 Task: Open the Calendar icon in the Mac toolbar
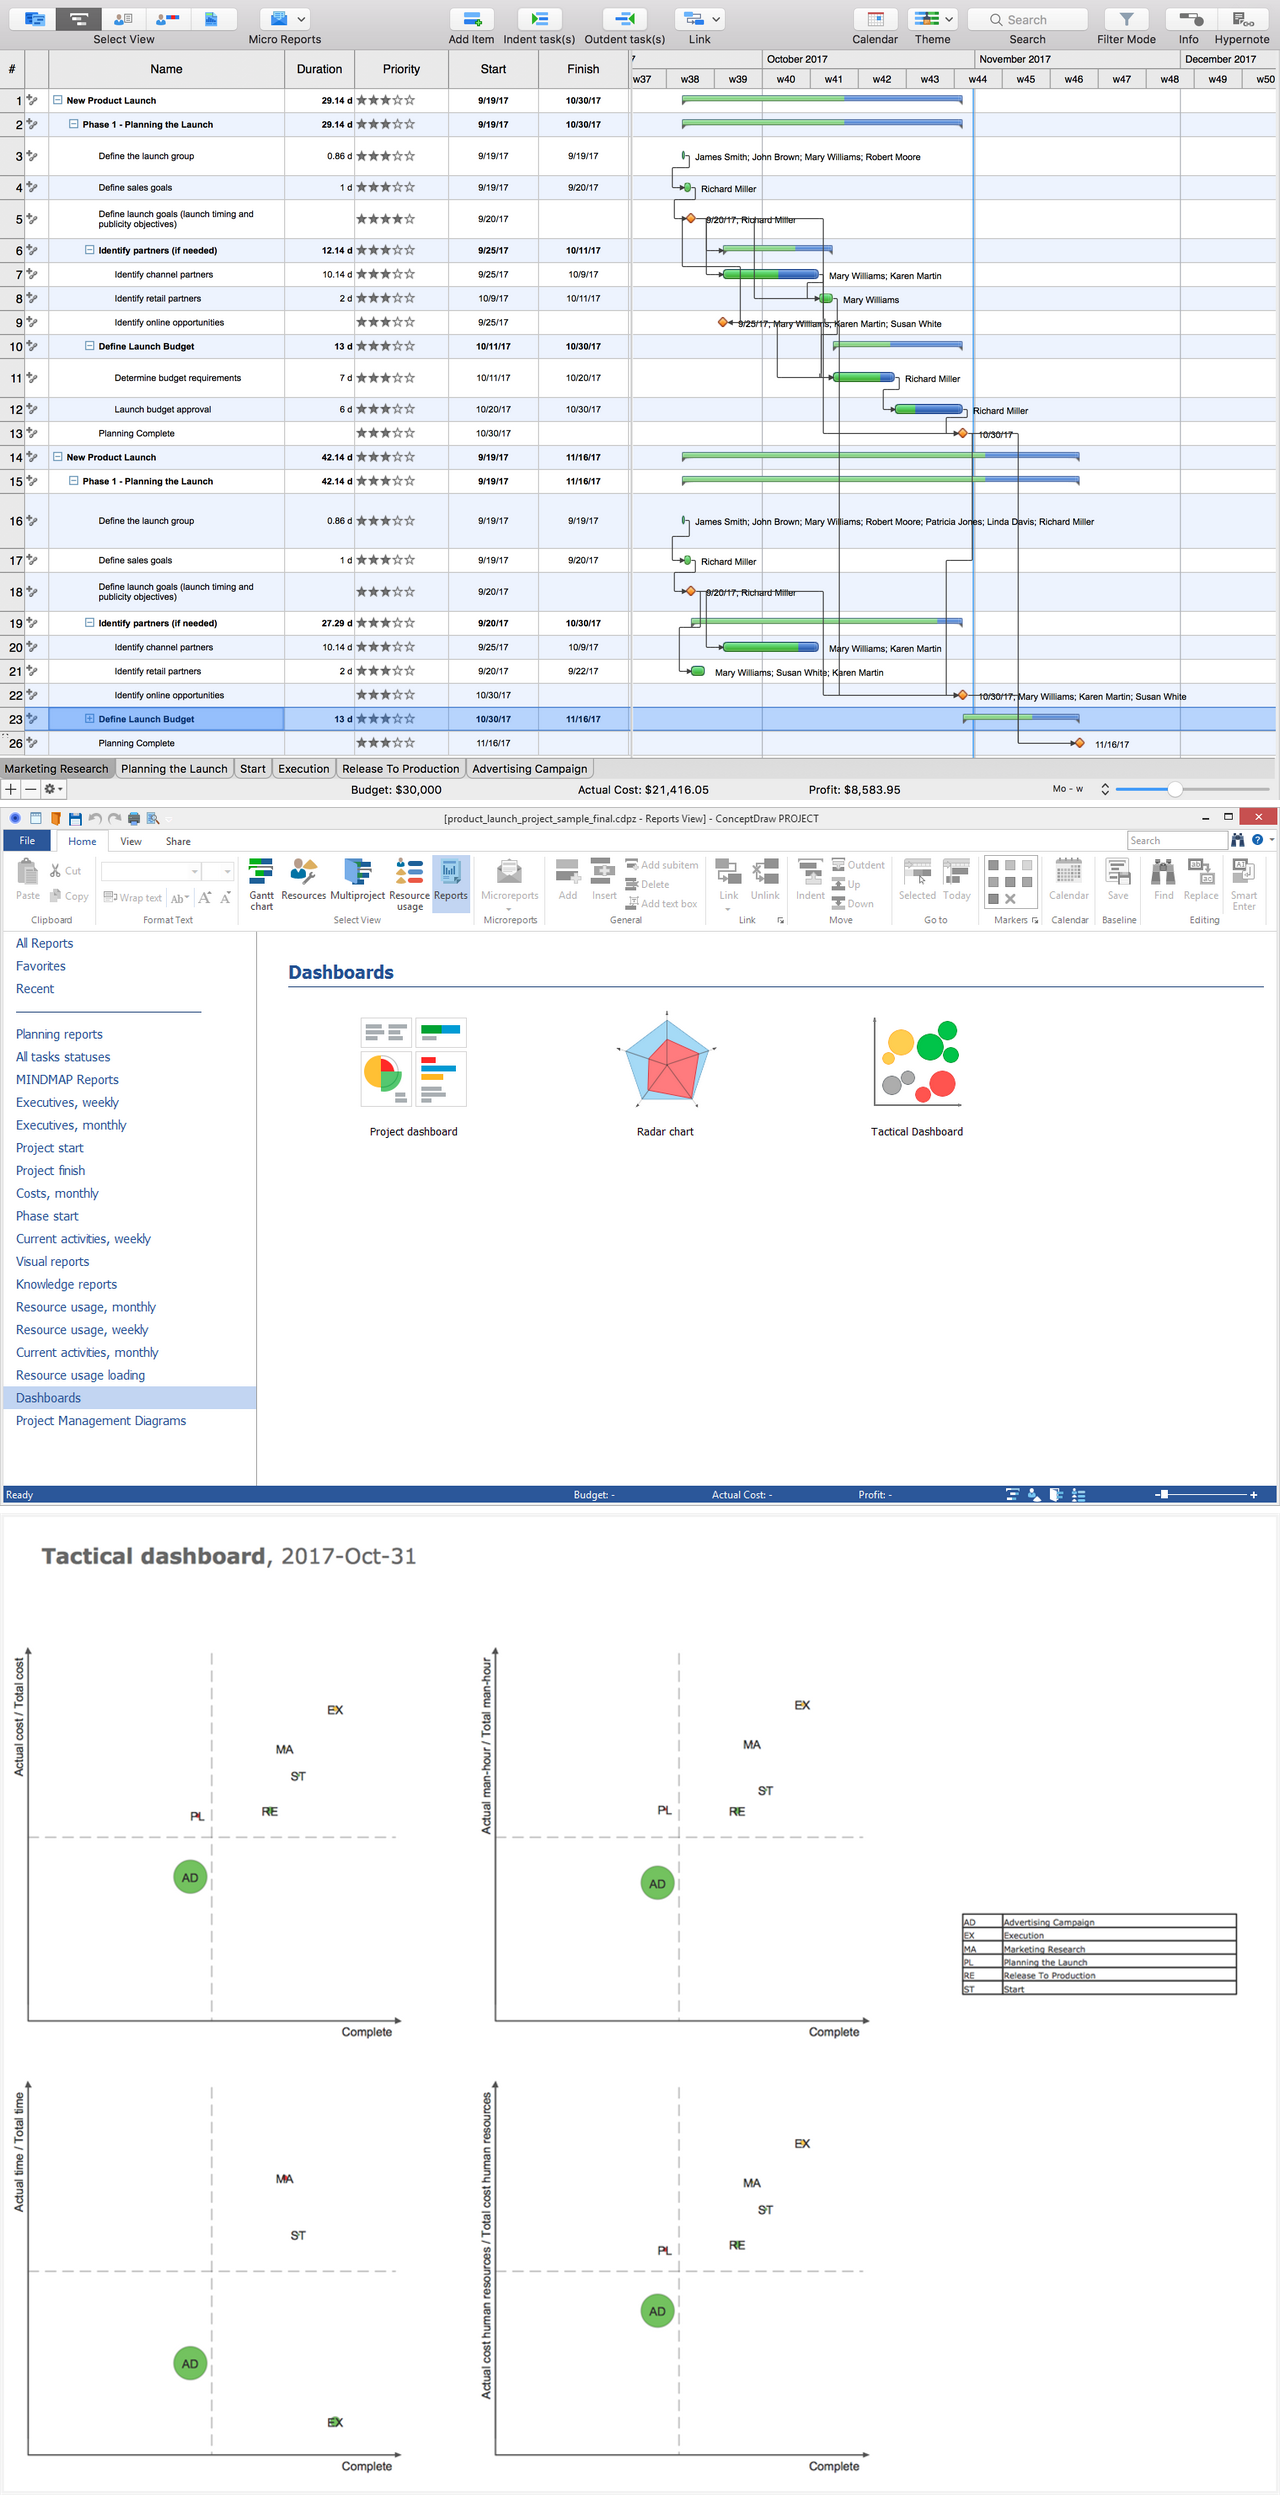point(876,19)
